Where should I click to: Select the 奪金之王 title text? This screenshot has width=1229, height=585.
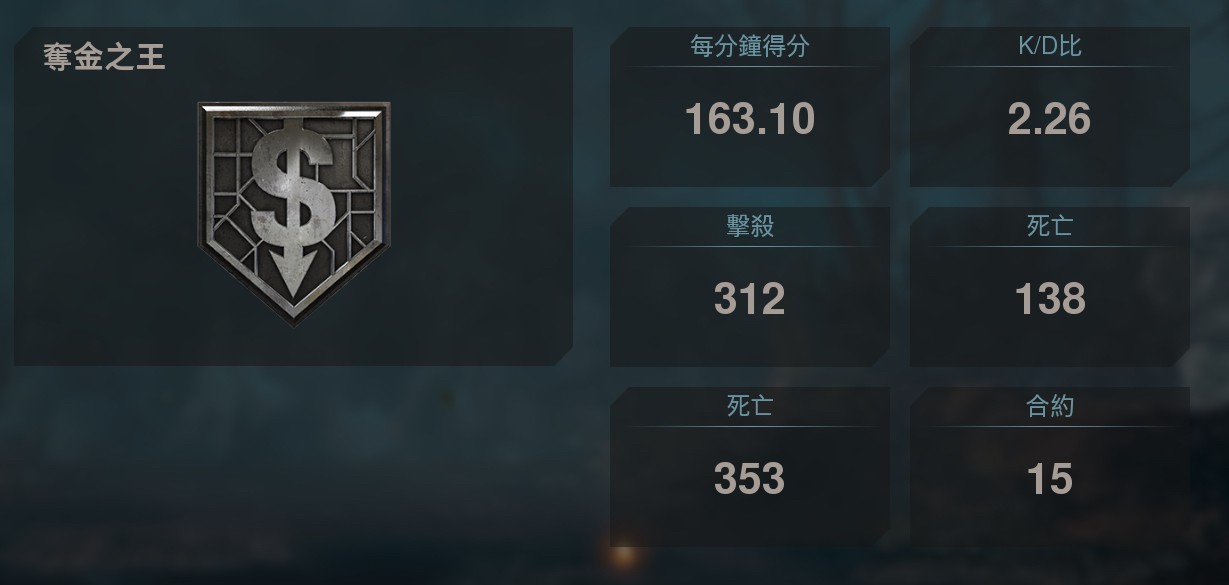pyautogui.click(x=104, y=58)
